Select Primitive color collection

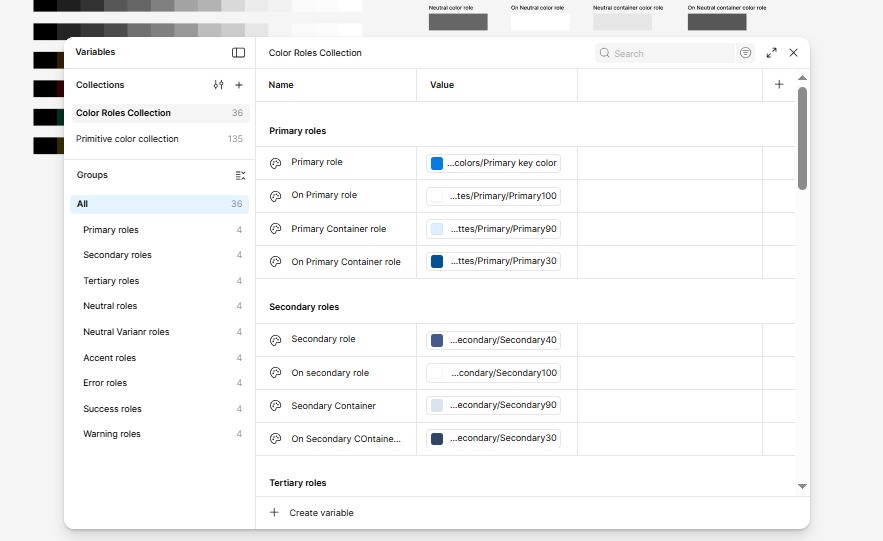(x=160, y=139)
